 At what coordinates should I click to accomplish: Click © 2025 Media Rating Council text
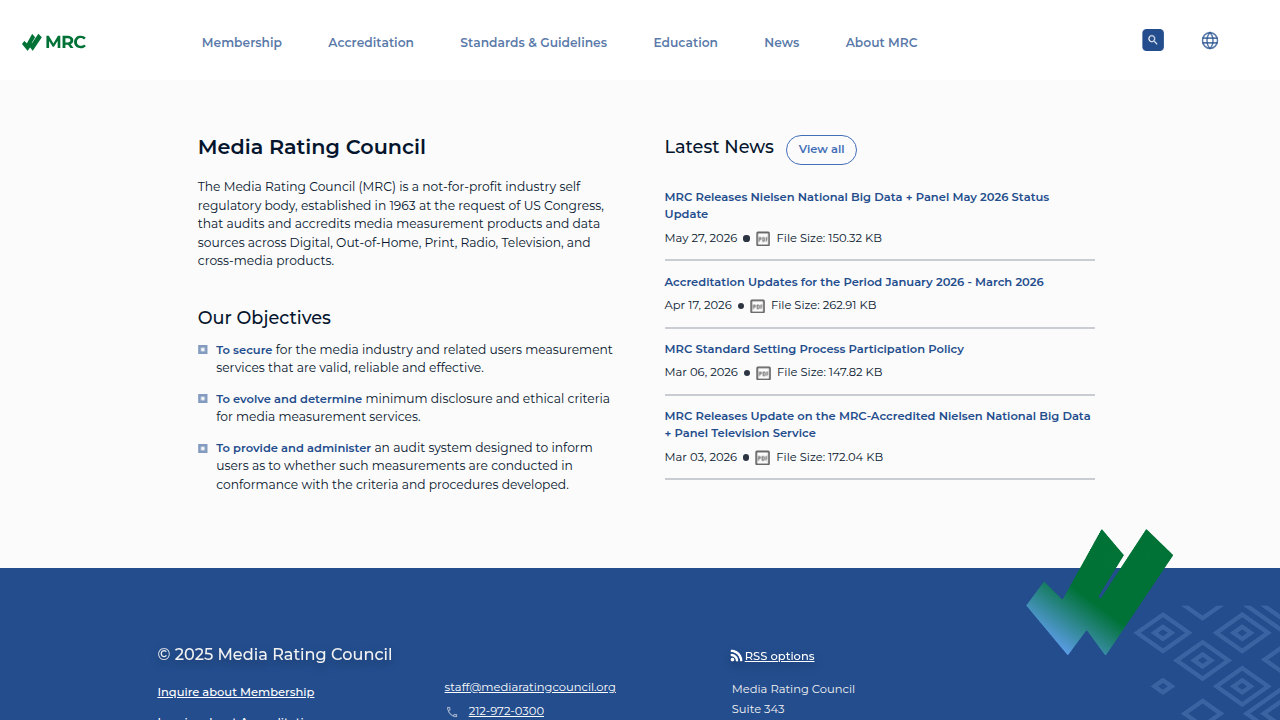(275, 654)
